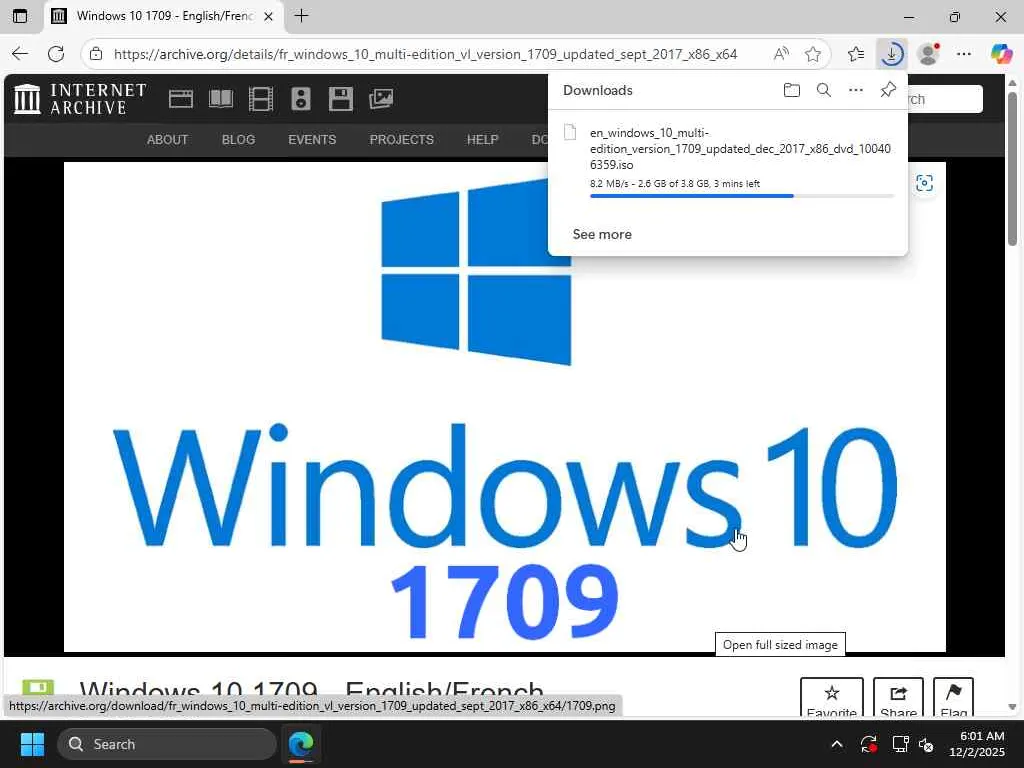The image size is (1024, 768).
Task: Close the Windows 10 1709 tab
Action: tap(268, 16)
